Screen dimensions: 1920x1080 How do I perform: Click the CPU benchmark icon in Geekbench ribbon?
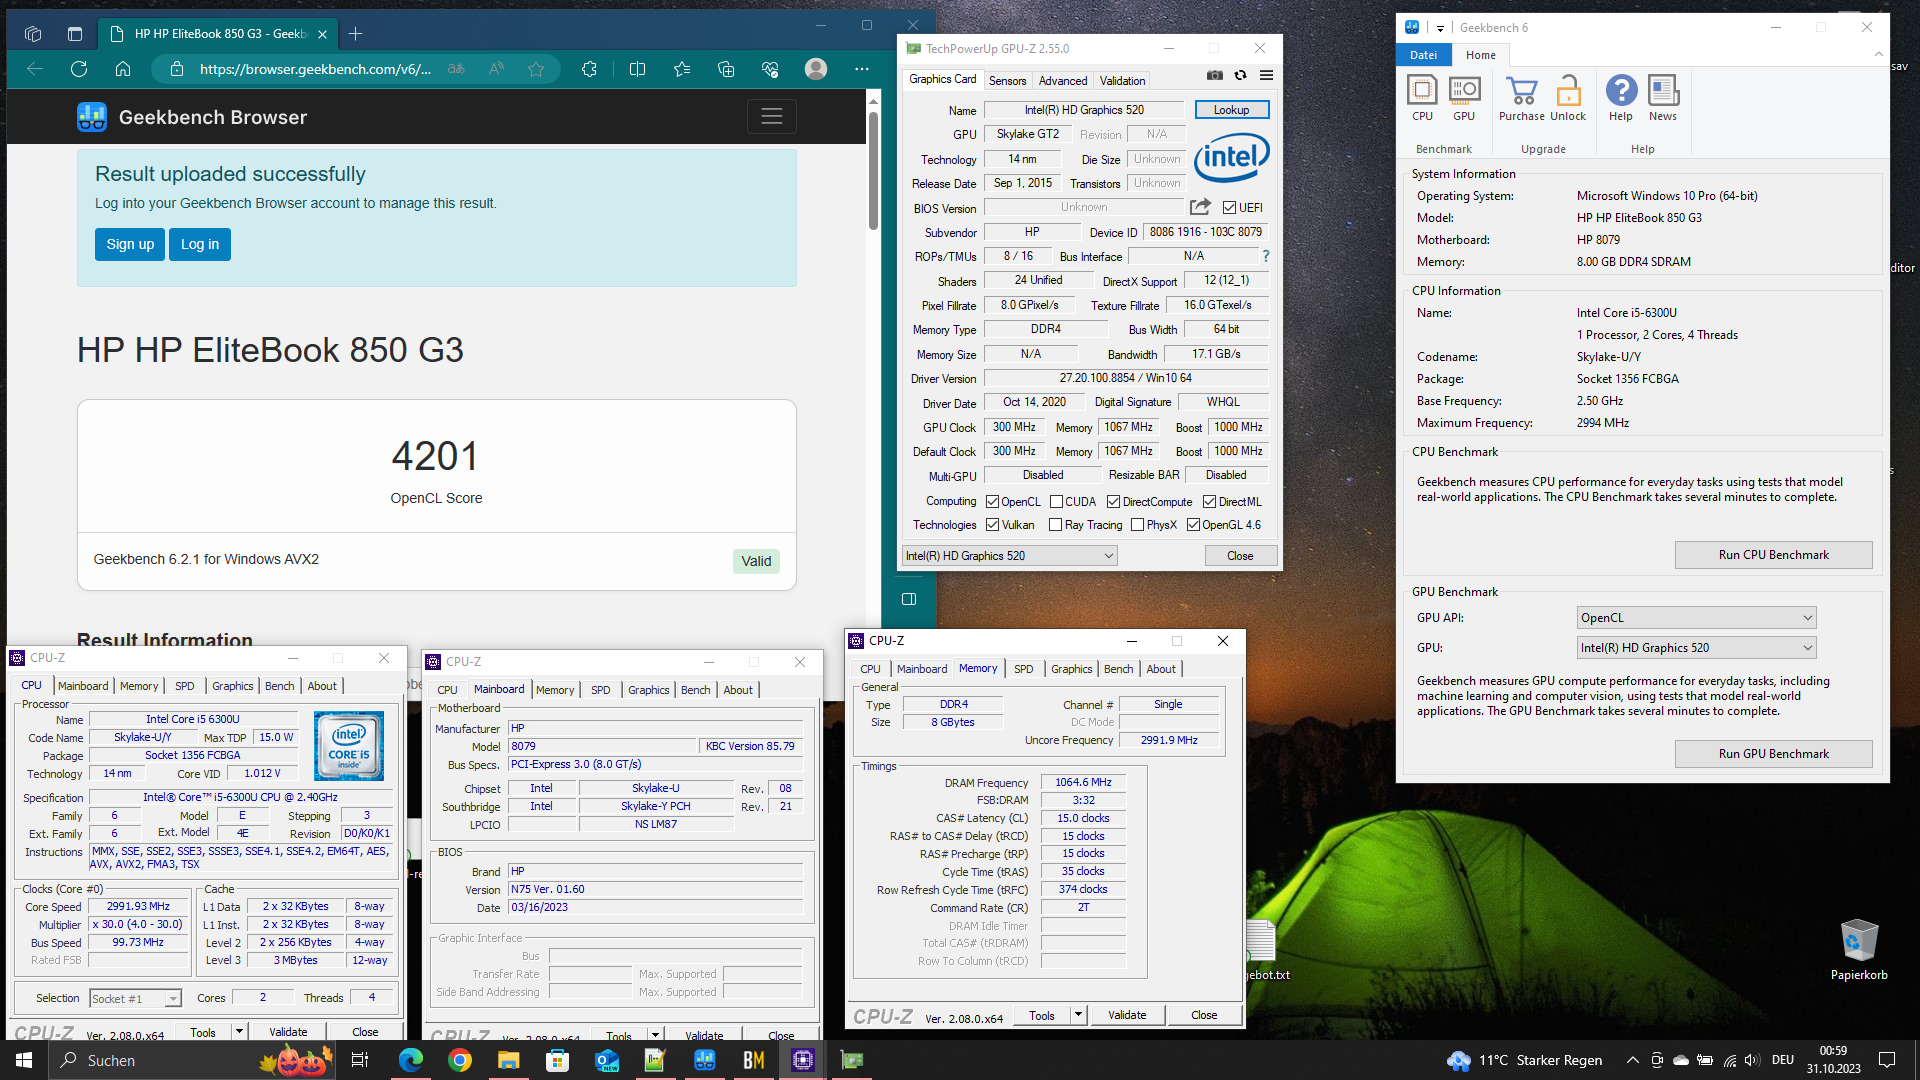(x=1422, y=99)
